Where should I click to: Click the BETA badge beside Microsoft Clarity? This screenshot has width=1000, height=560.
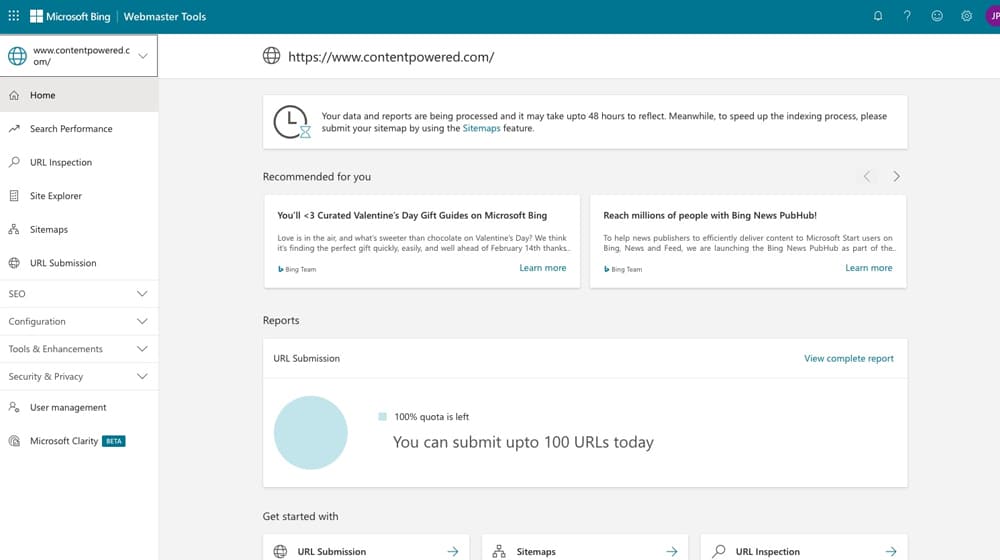114,441
